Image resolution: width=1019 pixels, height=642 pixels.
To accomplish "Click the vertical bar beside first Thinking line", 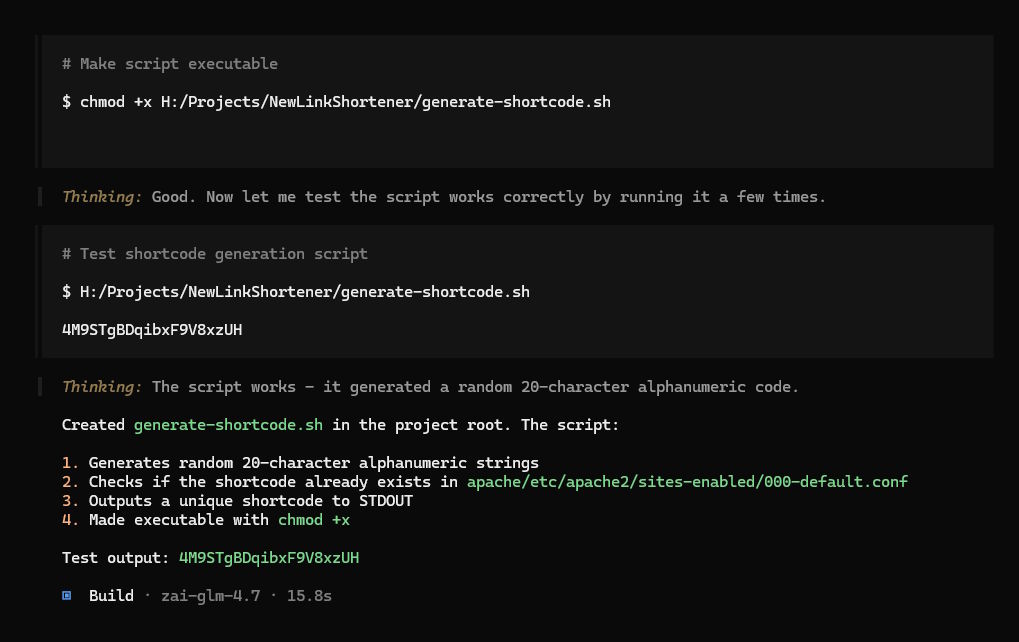I will click(x=39, y=196).
